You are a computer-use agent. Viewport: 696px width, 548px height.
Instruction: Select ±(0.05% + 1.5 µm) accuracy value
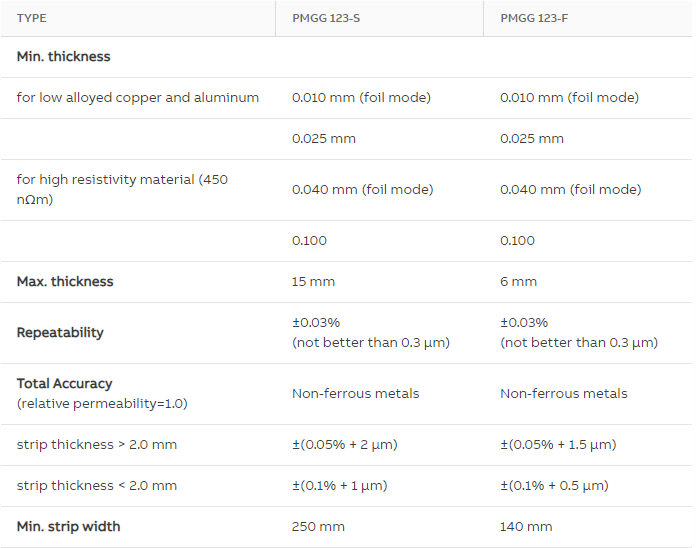tap(558, 445)
